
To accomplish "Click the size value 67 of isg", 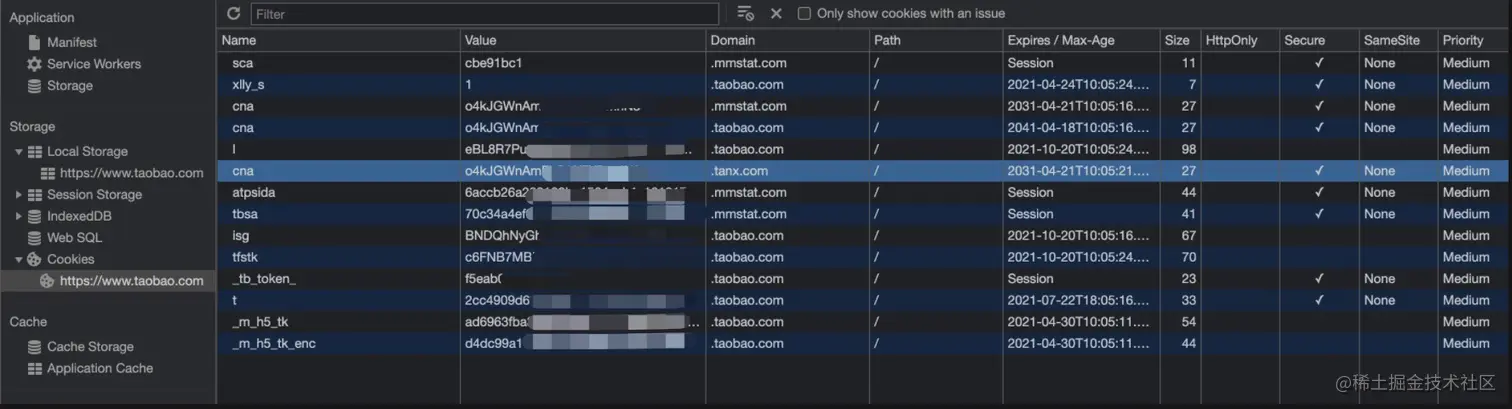I will [1188, 235].
